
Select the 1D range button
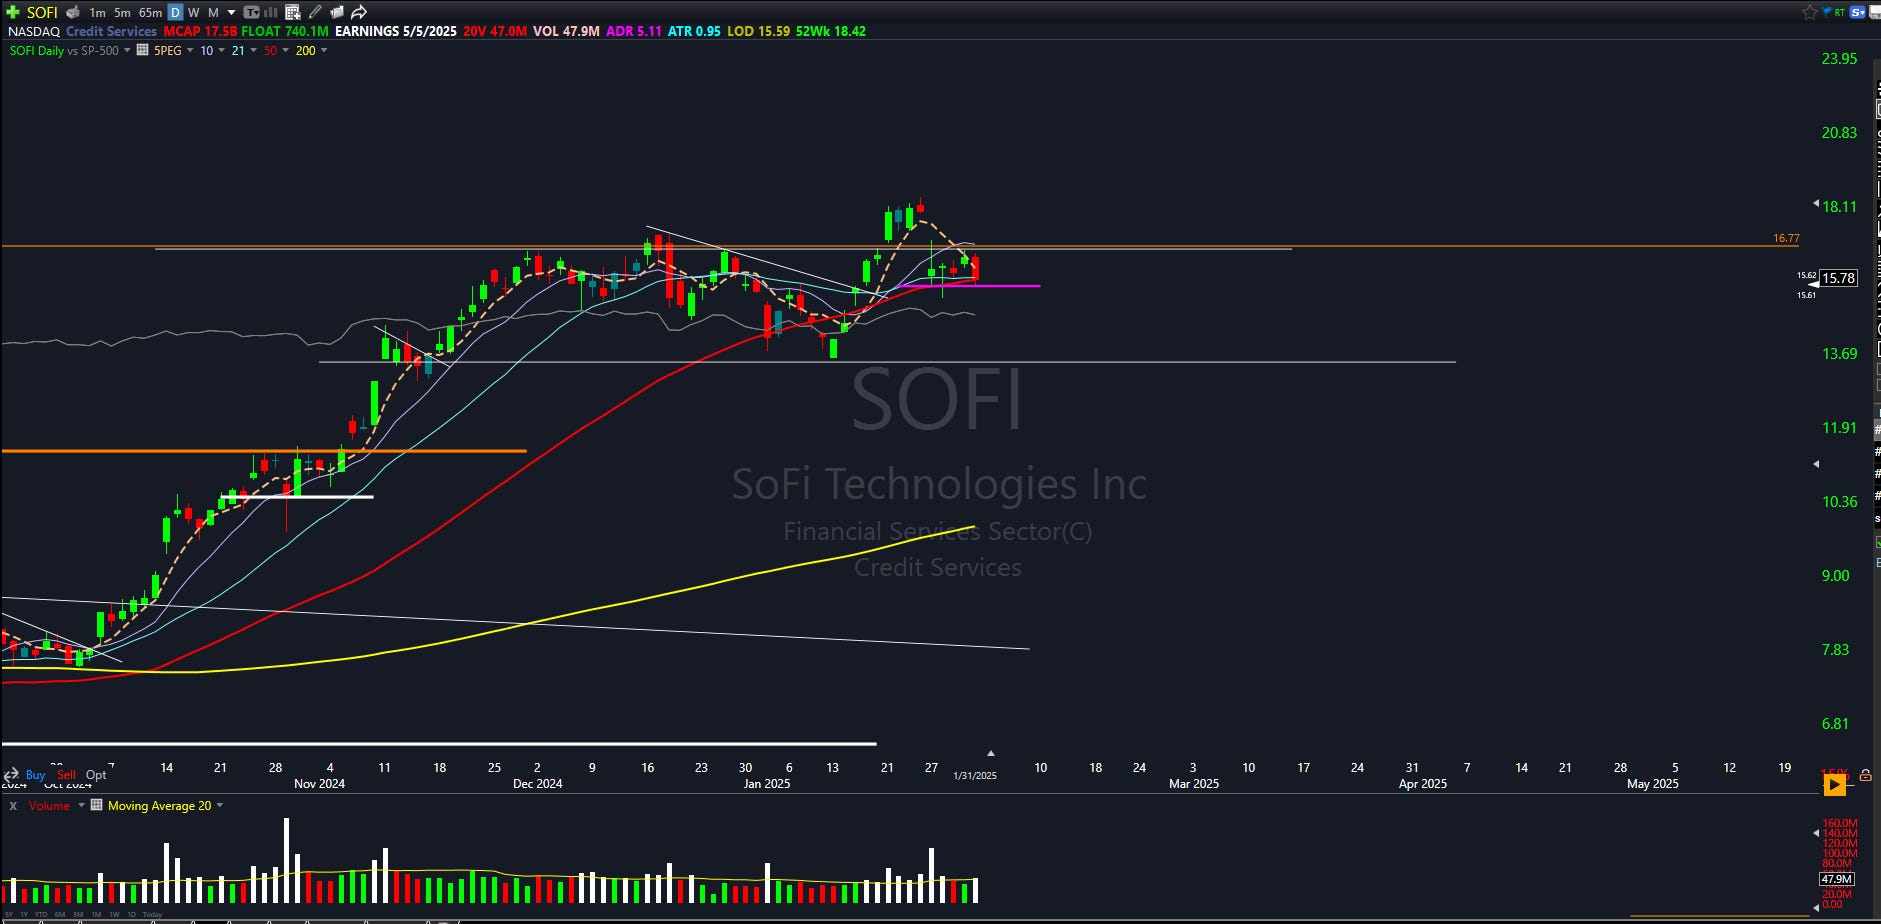131,915
